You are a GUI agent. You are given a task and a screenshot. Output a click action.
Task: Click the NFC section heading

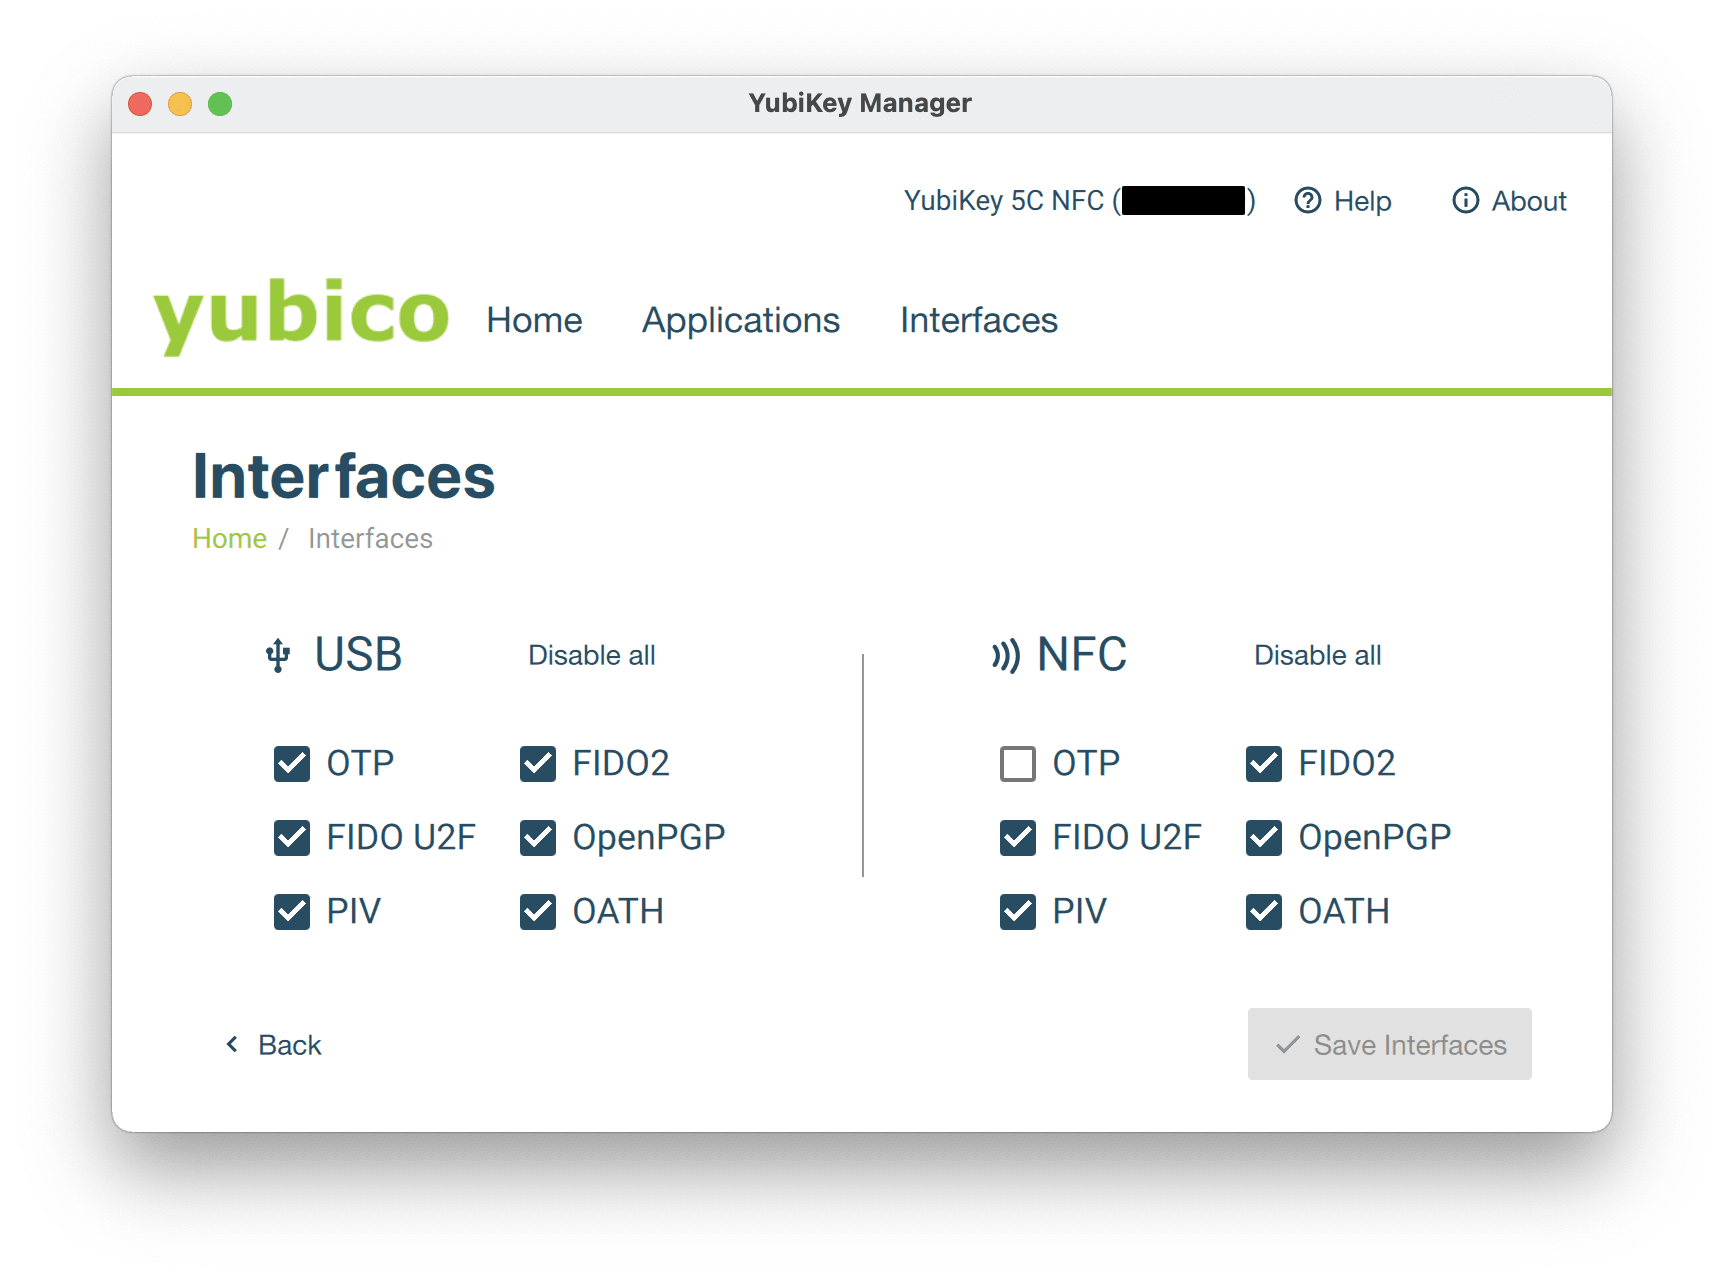pos(1082,656)
